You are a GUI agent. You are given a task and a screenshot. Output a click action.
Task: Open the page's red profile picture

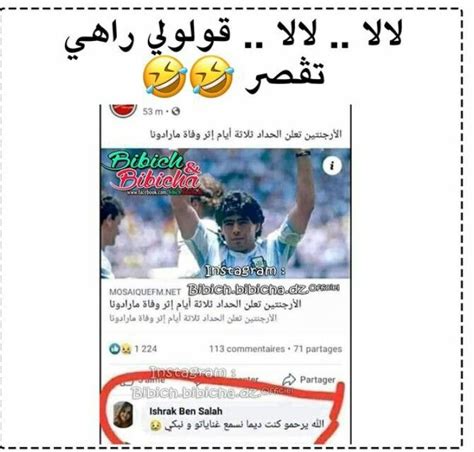click(x=123, y=111)
